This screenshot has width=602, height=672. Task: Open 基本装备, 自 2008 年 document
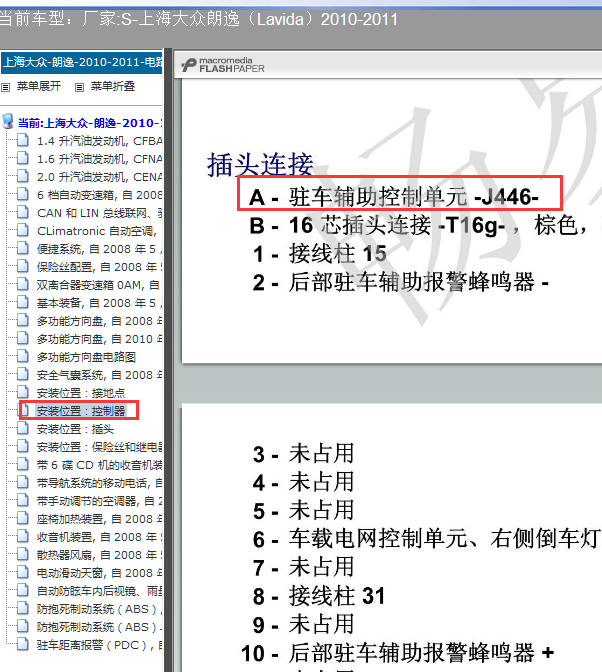(x=99, y=303)
